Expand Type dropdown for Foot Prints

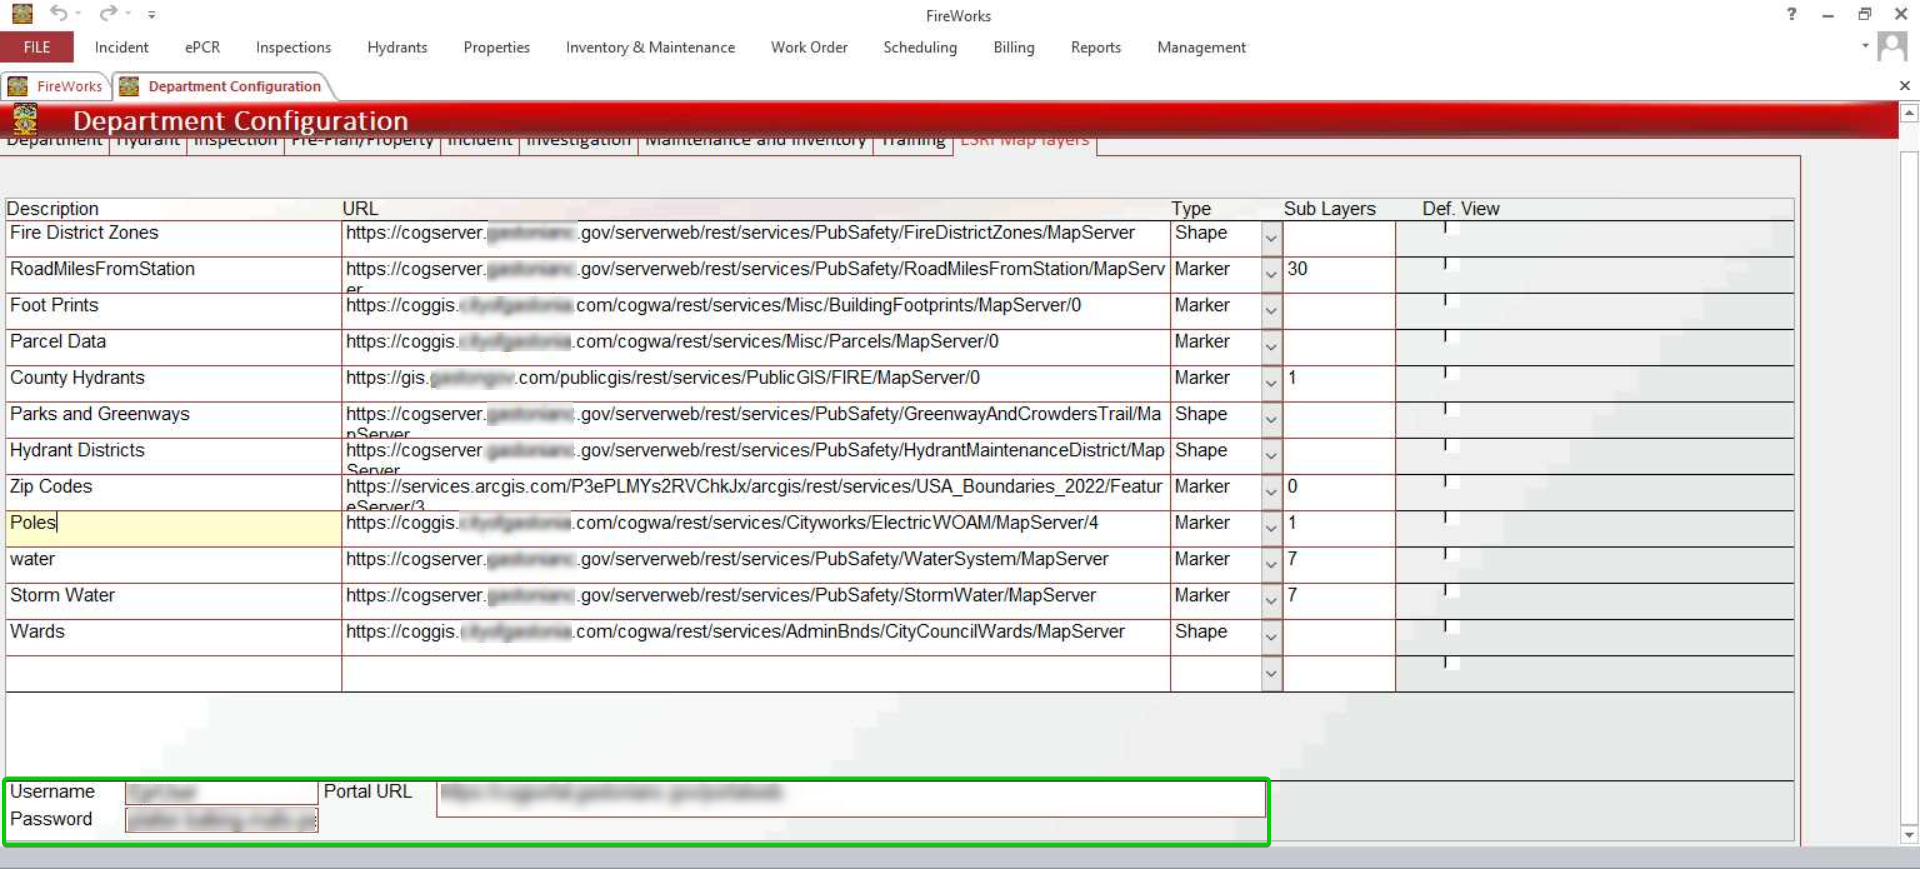click(x=1271, y=311)
